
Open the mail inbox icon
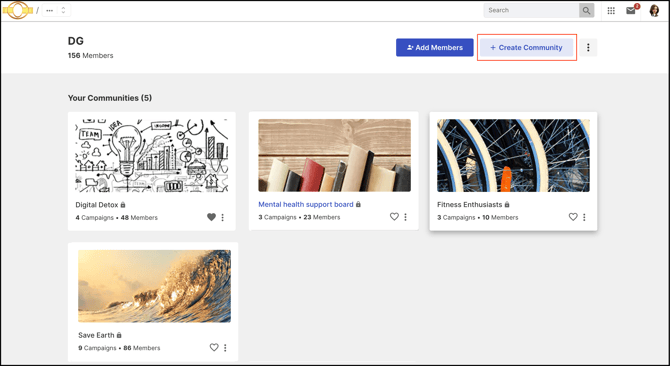[x=631, y=11]
